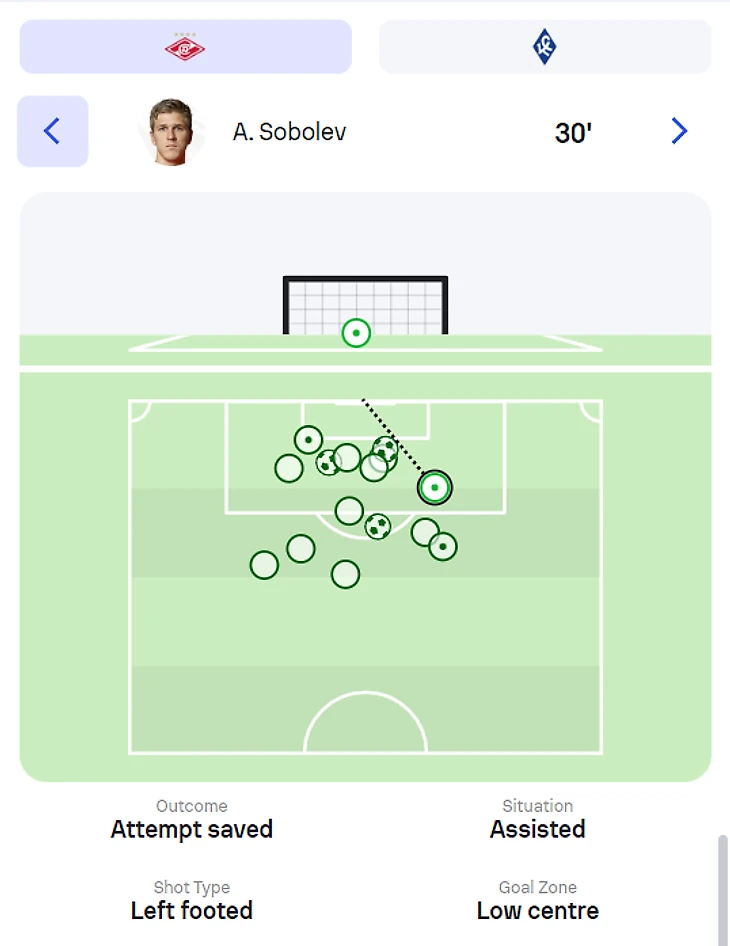
Task: Click the Attempt saved outcome text
Action: point(191,829)
